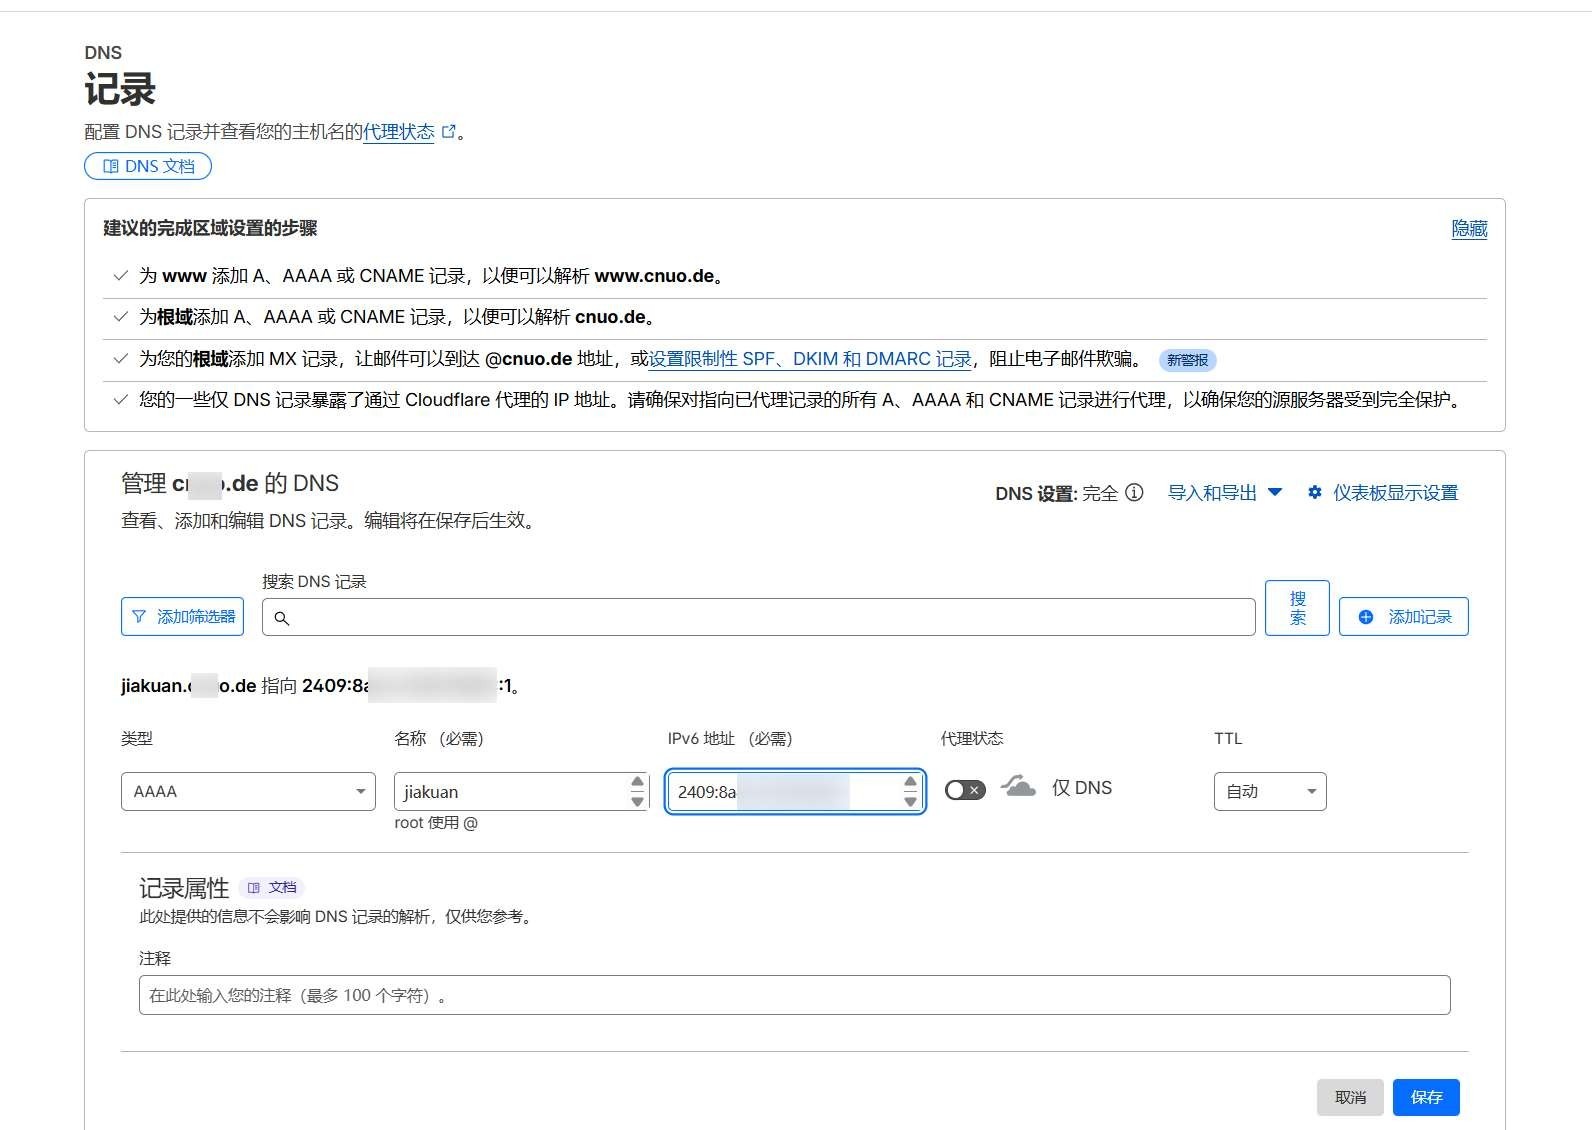The height and width of the screenshot is (1130, 1592).
Task: Click the 添加筛选器 button
Action: point(182,616)
